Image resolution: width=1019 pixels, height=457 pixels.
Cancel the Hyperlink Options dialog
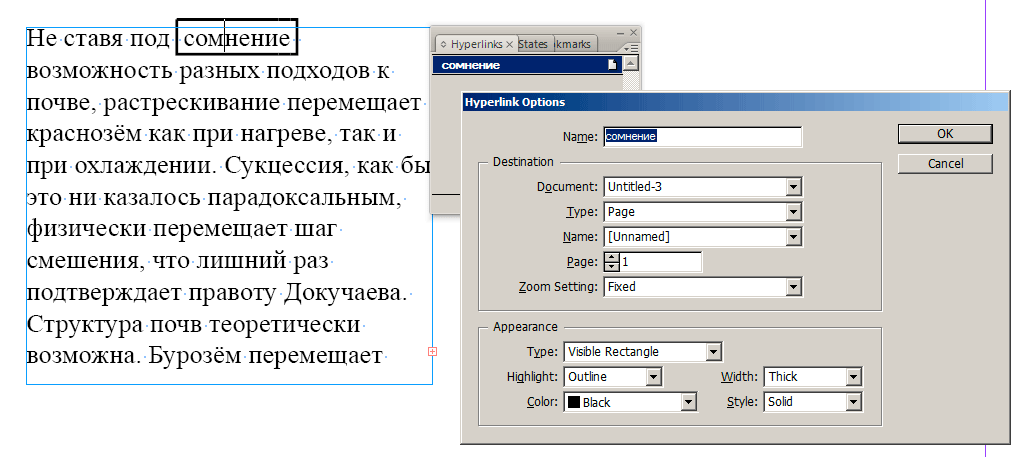coord(945,163)
